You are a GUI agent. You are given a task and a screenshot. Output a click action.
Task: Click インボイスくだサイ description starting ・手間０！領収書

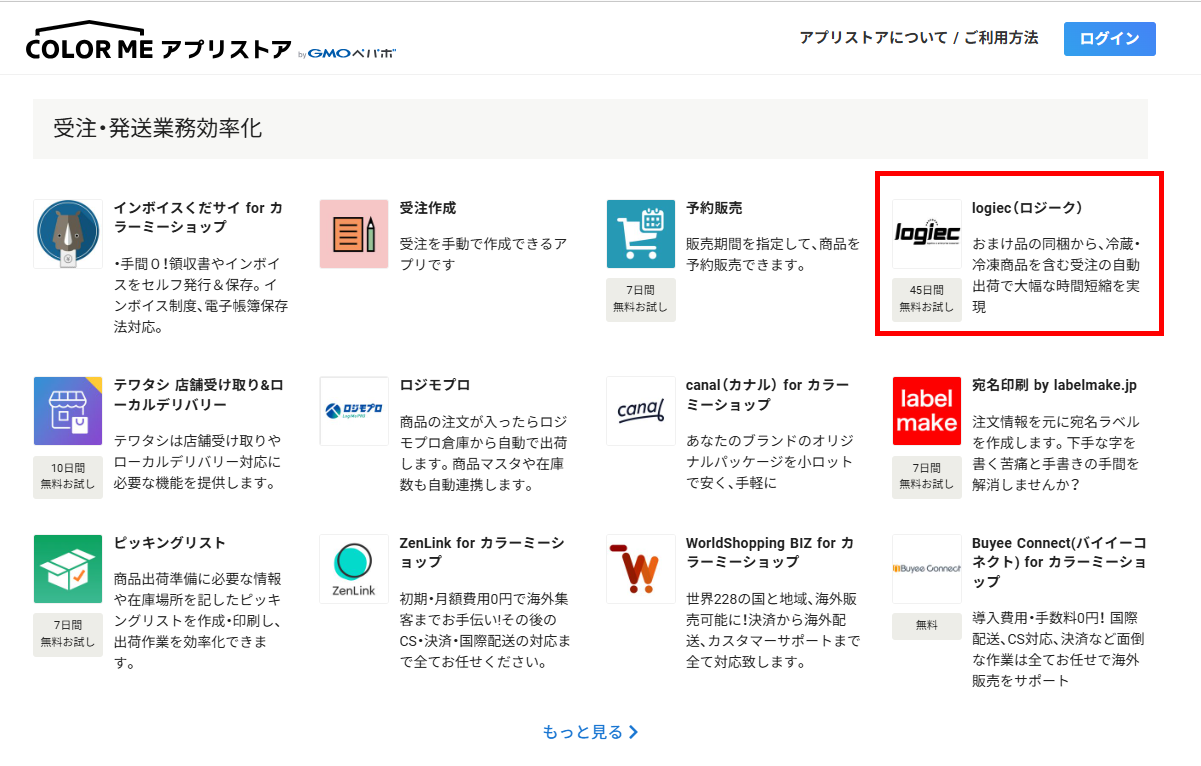(201, 295)
